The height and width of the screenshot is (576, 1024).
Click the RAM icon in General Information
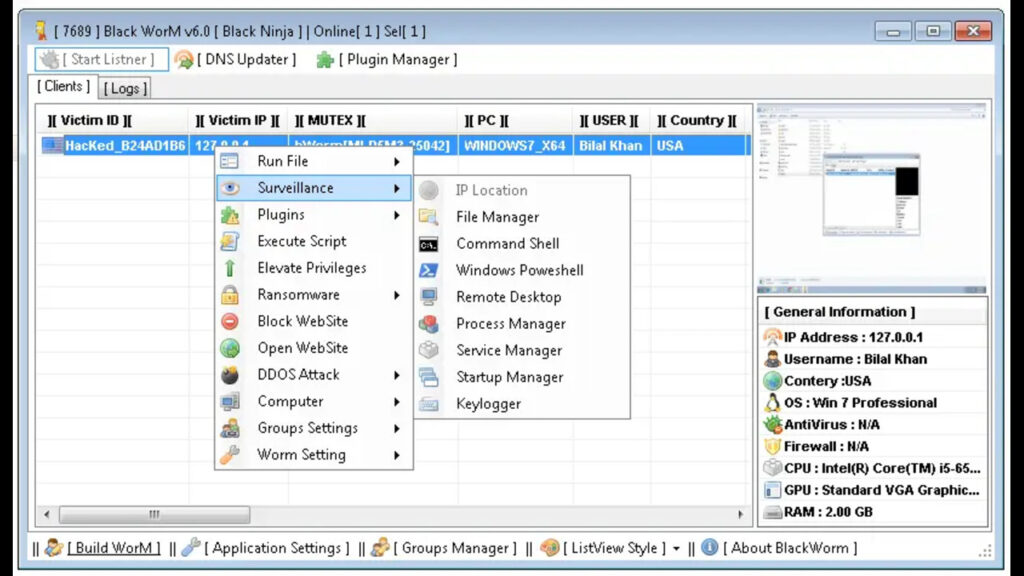(773, 512)
